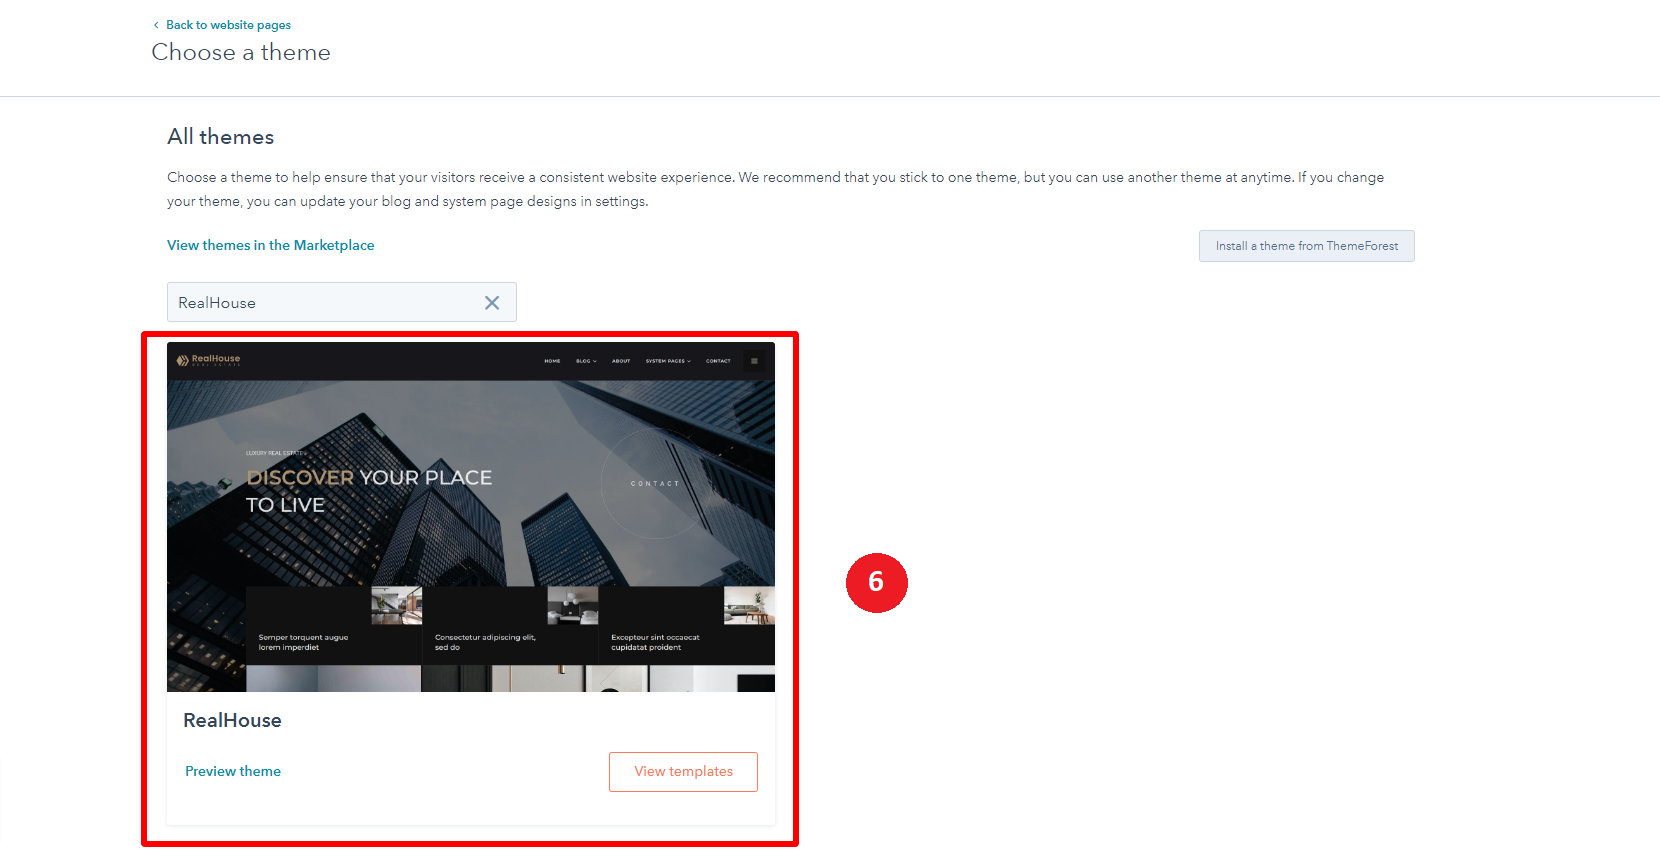Screen dimensions: 1660x863
Task: Expand the BLOG dropdown in preview navigation
Action: (586, 361)
